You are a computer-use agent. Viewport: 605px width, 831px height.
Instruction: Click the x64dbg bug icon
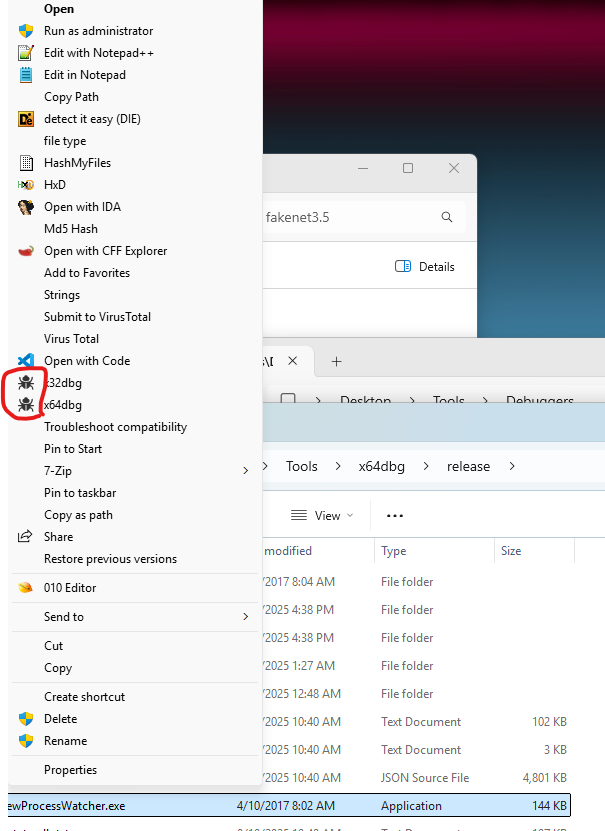coord(26,405)
